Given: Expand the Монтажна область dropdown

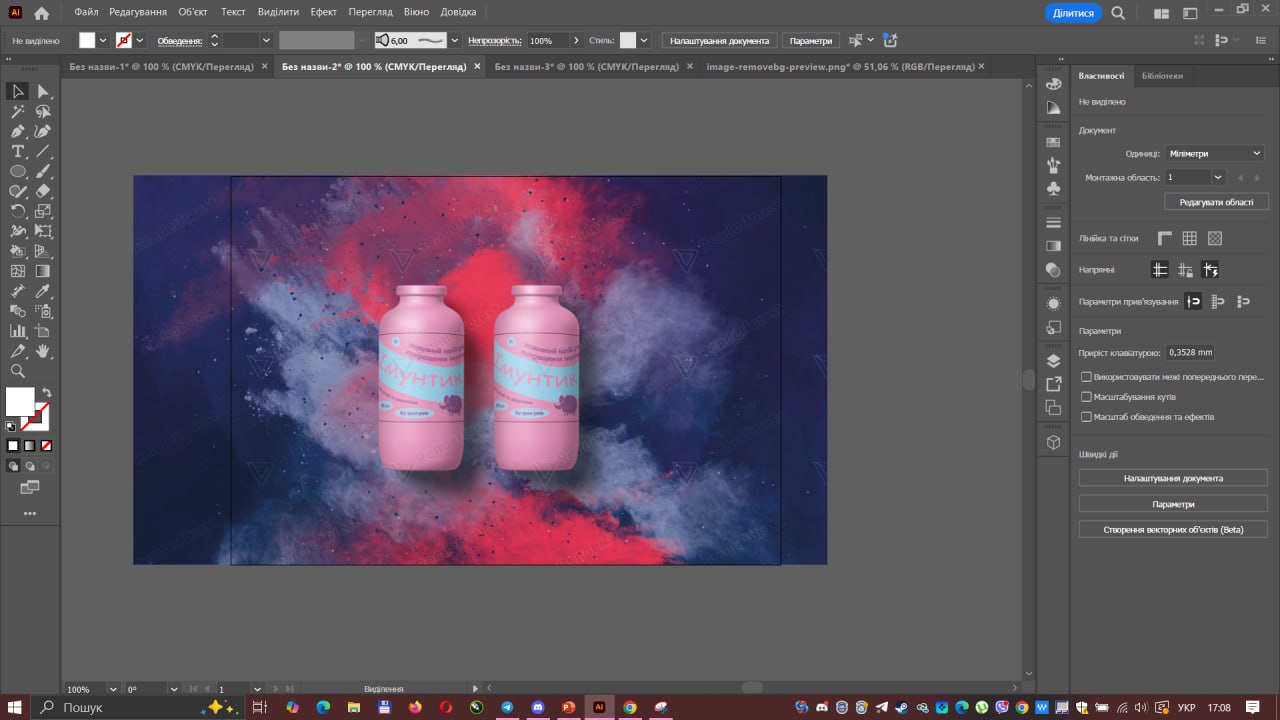Looking at the screenshot, I should (1217, 177).
